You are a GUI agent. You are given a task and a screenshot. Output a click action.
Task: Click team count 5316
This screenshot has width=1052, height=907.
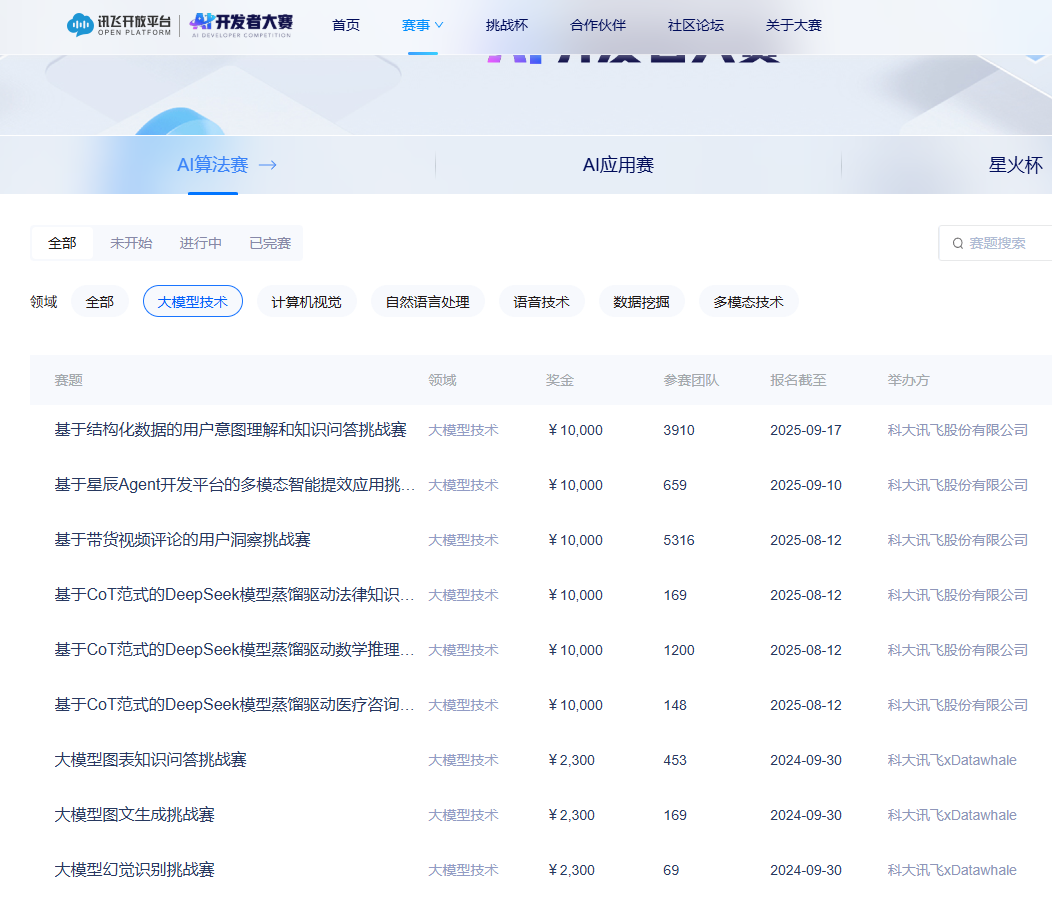click(x=679, y=540)
